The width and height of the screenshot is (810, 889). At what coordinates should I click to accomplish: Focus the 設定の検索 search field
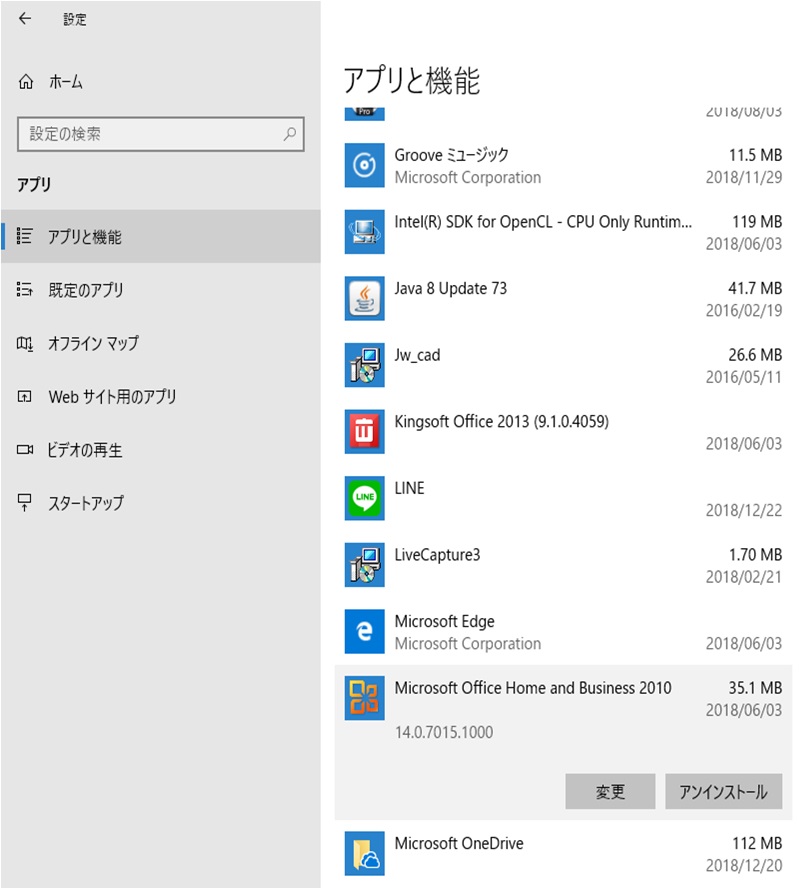[160, 134]
